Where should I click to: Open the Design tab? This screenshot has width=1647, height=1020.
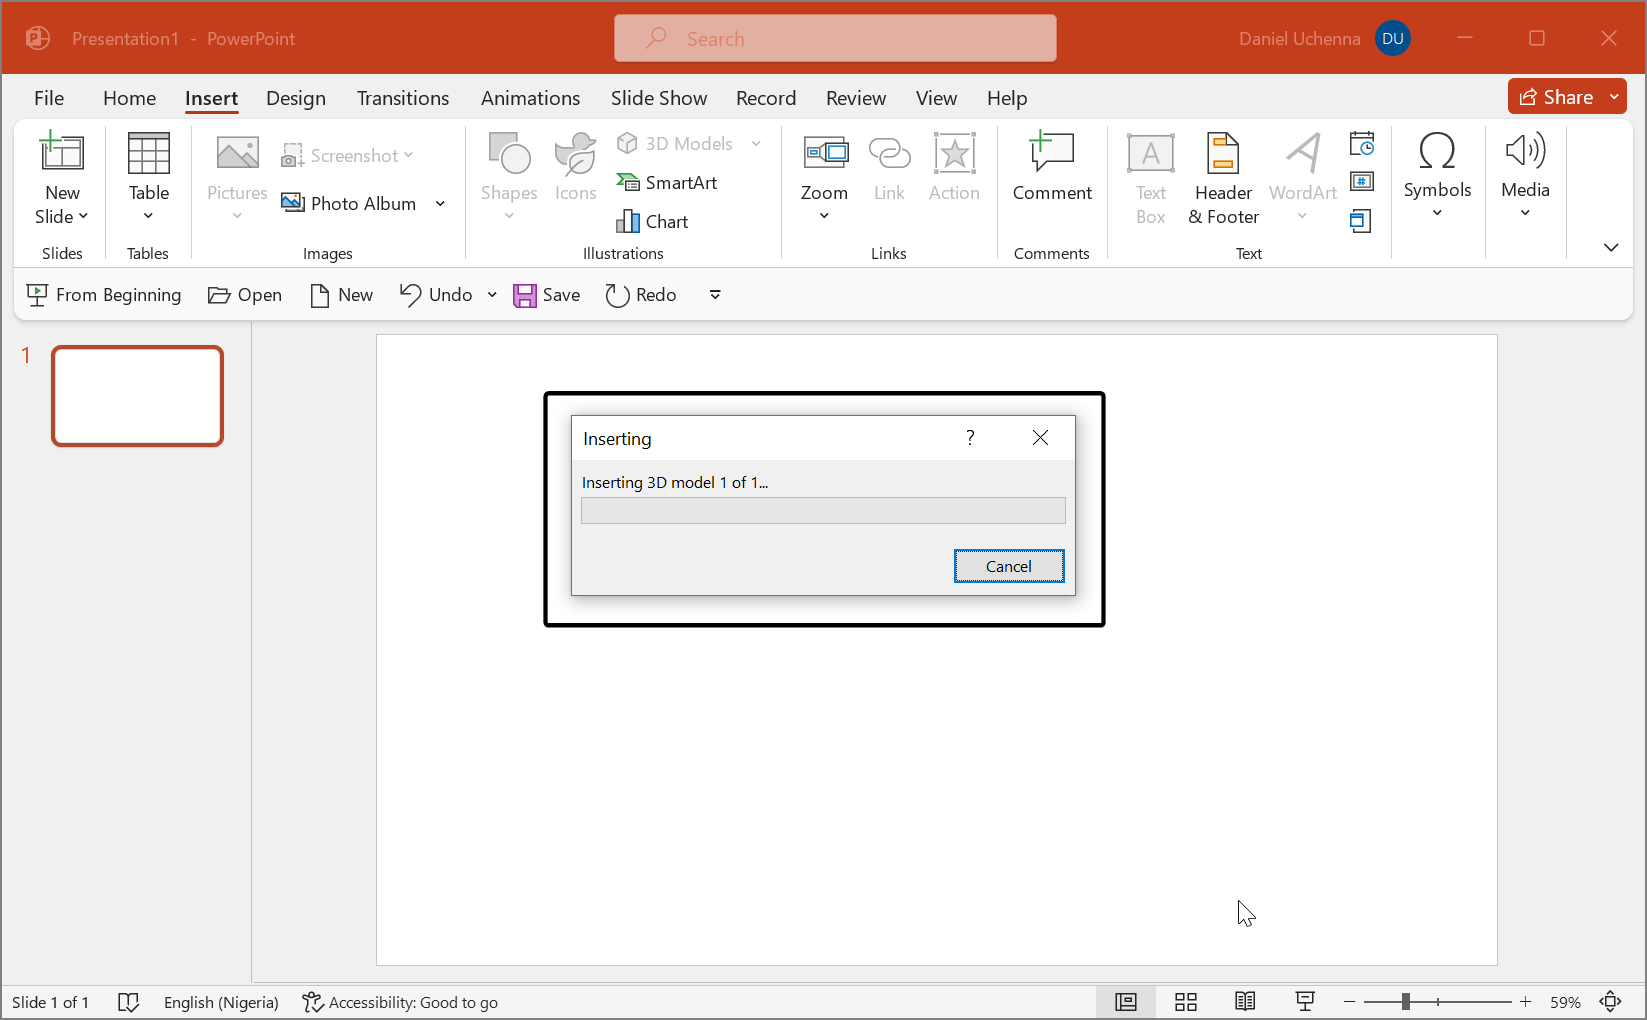click(x=296, y=98)
